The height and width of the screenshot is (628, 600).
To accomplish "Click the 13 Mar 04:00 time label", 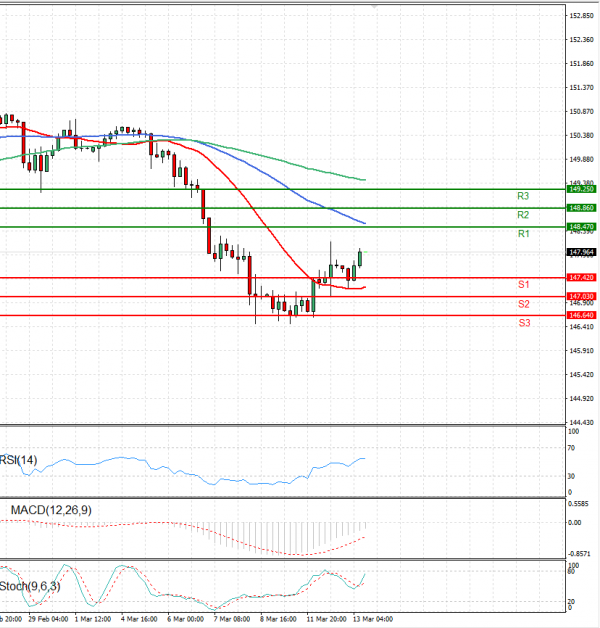I will click(x=373, y=619).
